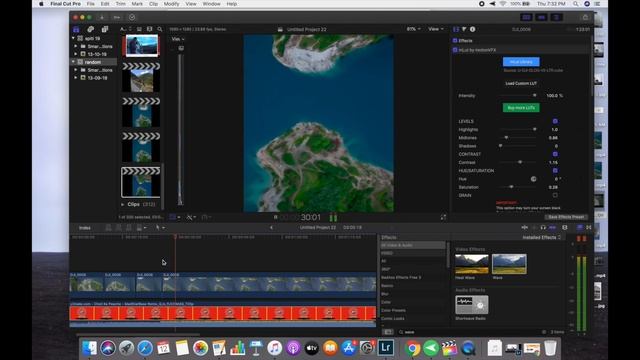Viewport: 640px width, 360px height.
Task: Open the Color inspector triangle icon
Action: point(464,29)
